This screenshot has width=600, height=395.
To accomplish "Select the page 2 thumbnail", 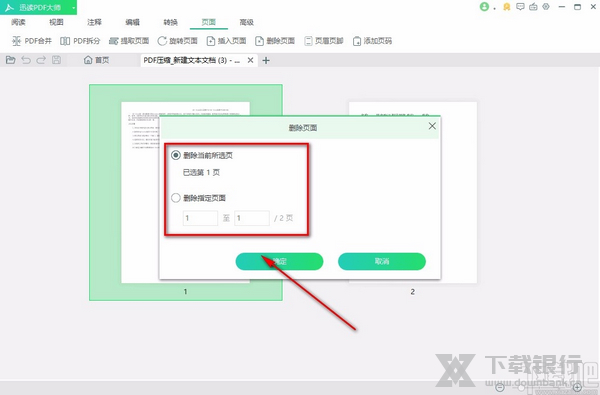I will point(413,193).
